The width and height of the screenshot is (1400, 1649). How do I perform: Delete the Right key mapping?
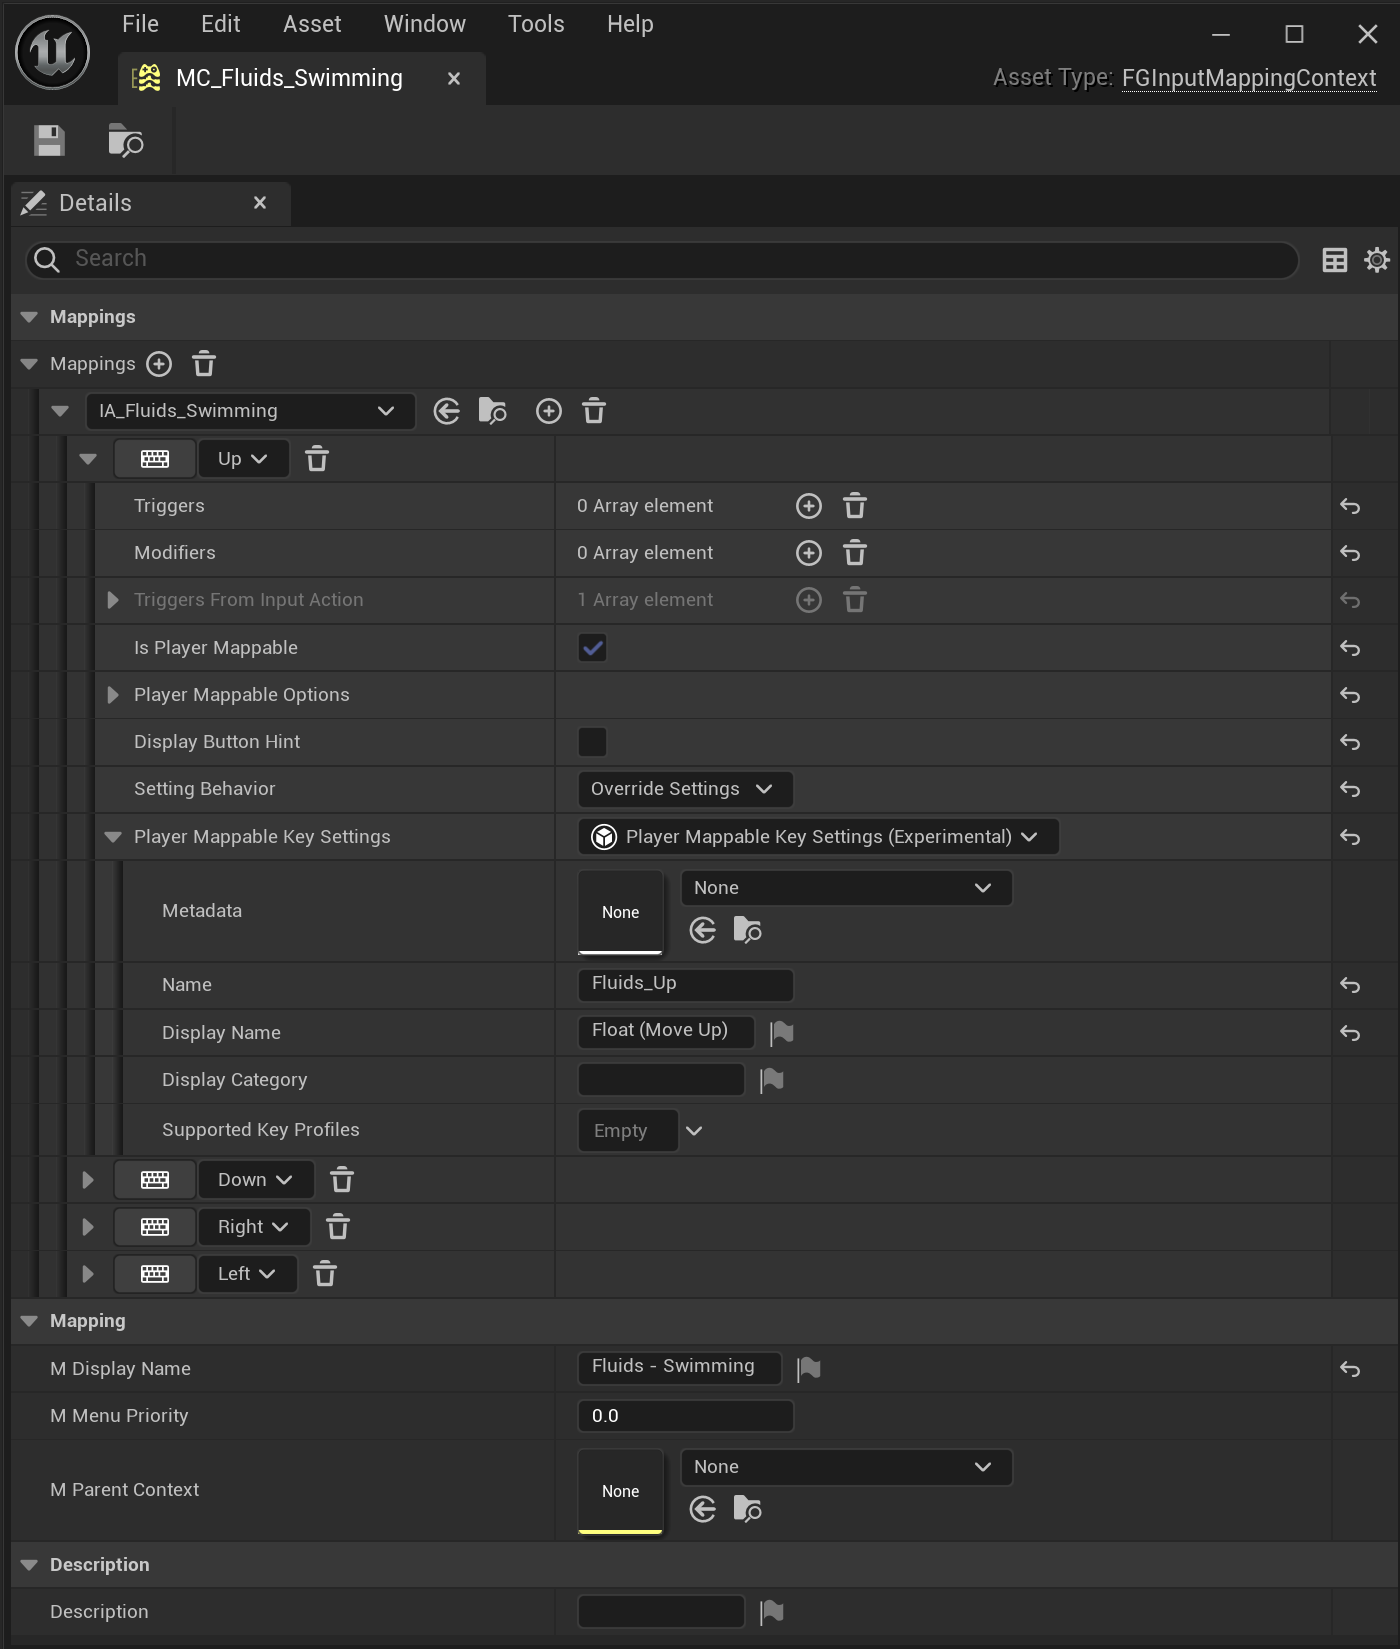[x=338, y=1227]
